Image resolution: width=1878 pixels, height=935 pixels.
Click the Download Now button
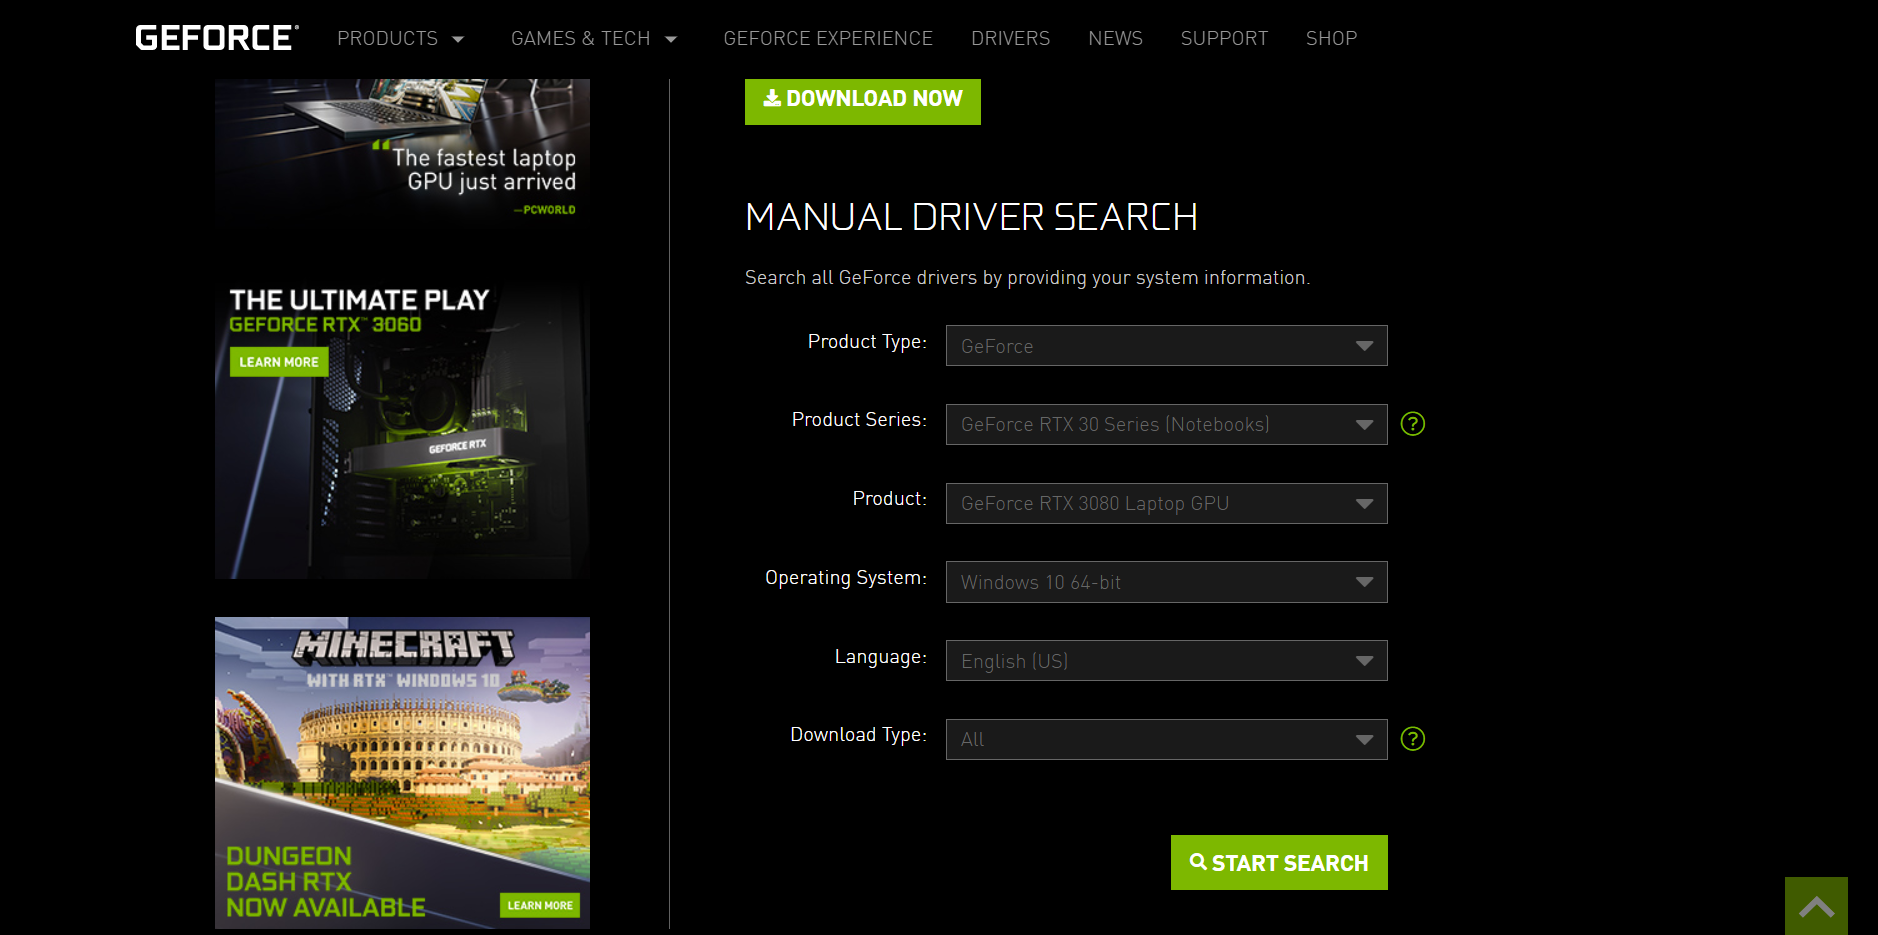(862, 101)
